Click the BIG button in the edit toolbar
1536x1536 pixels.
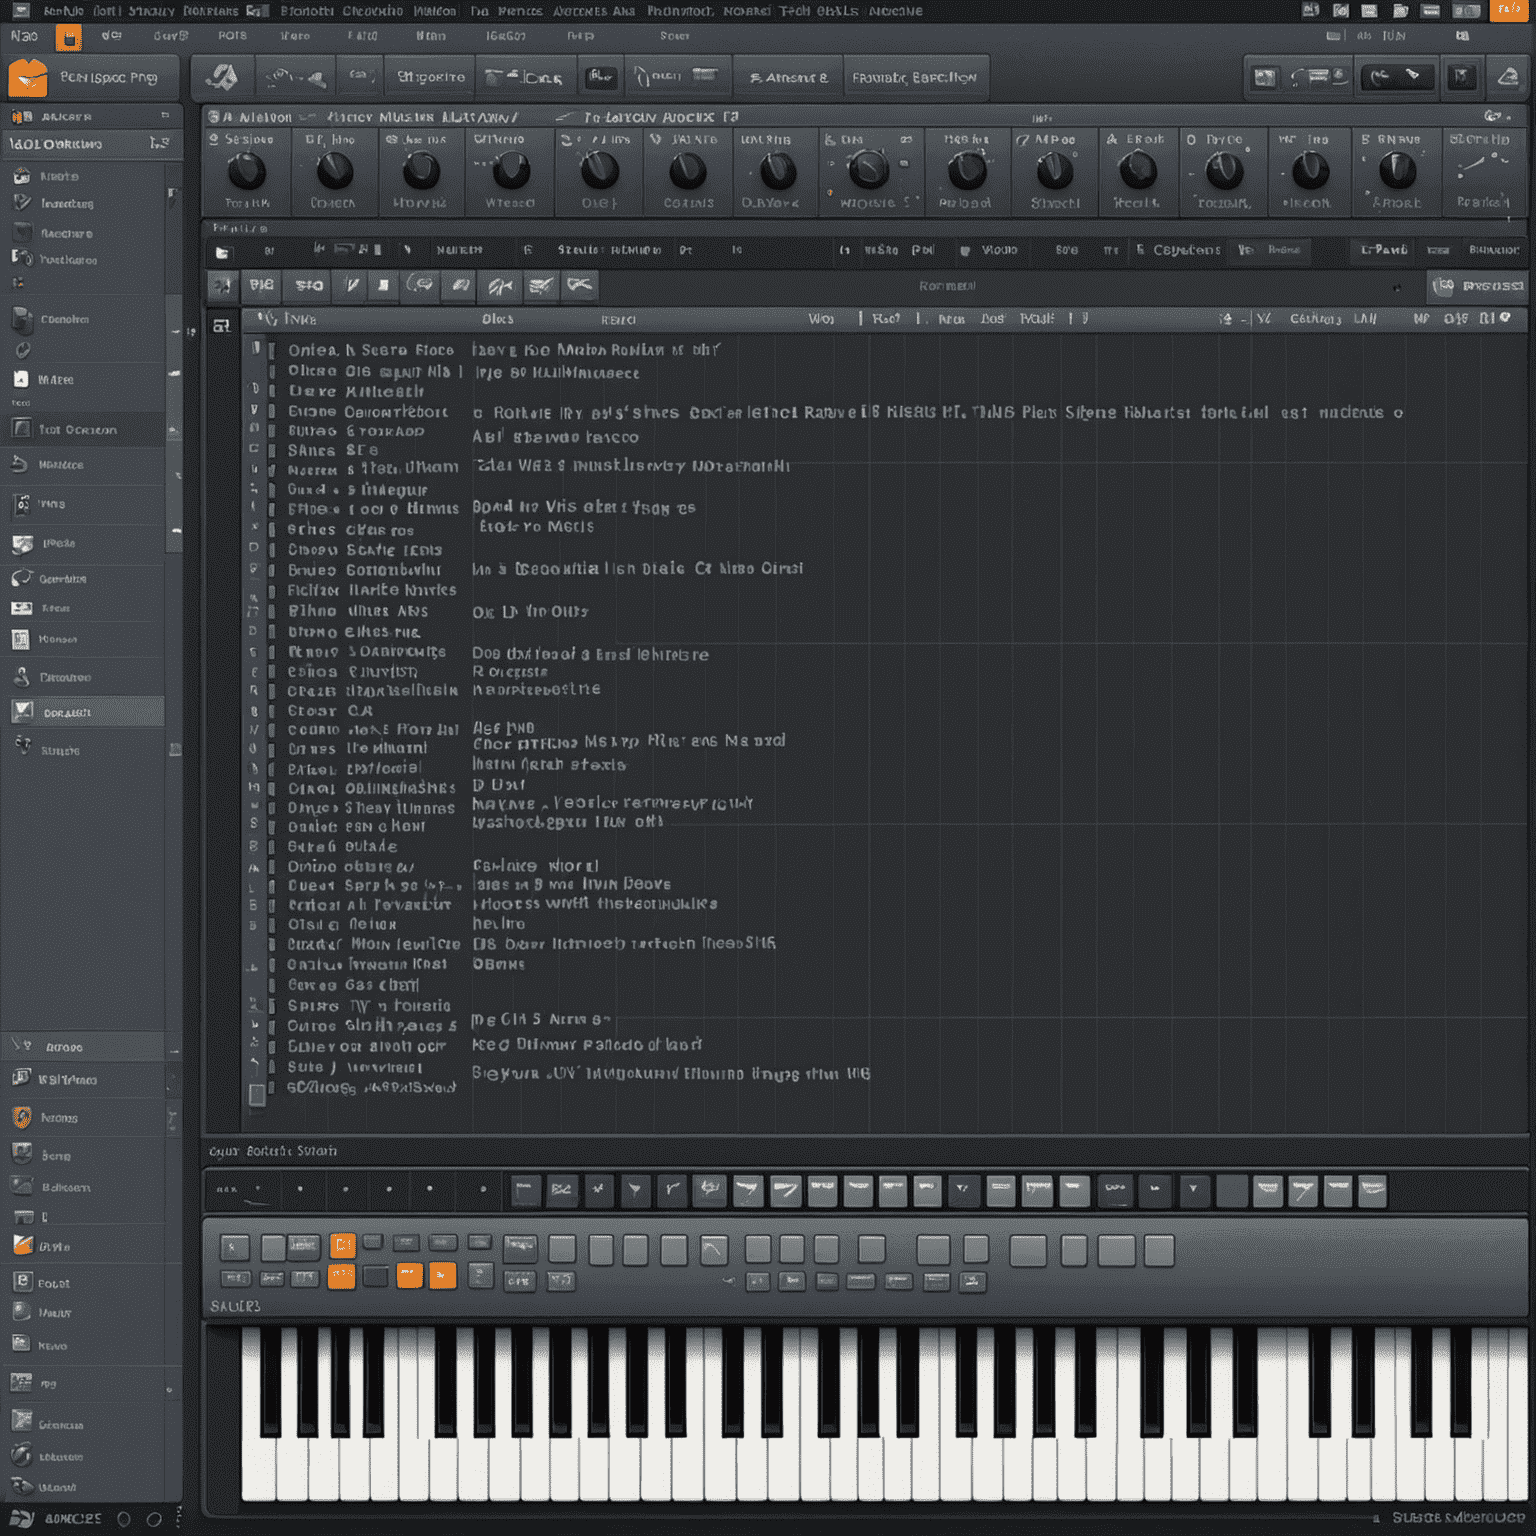[262, 286]
